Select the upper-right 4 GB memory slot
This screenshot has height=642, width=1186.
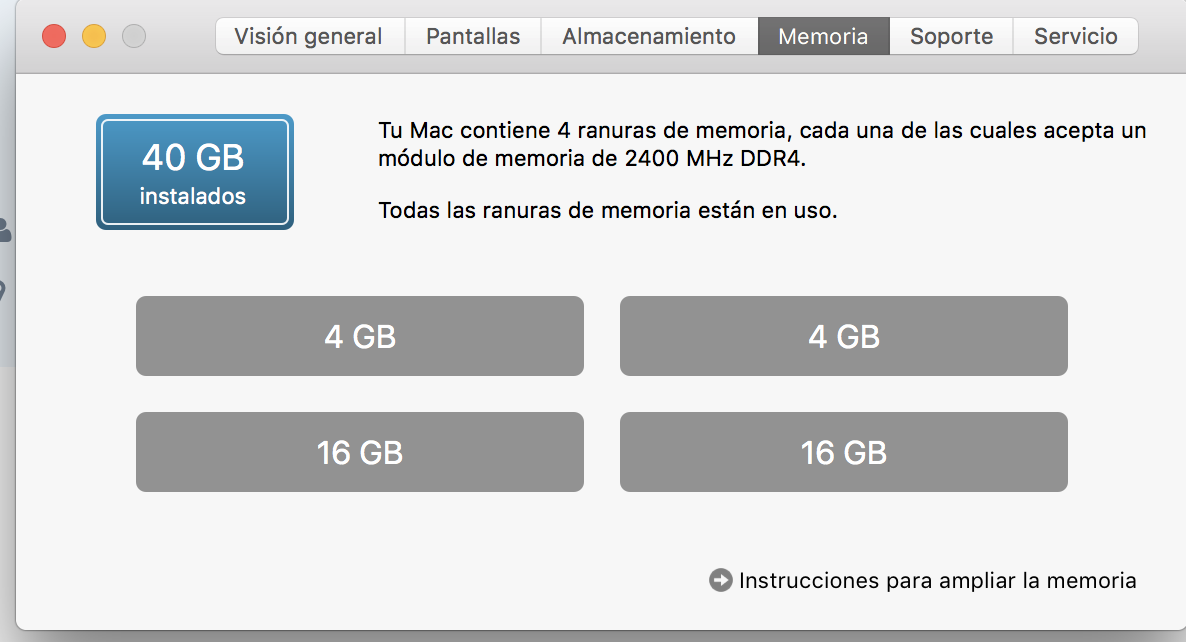pyautogui.click(x=843, y=336)
